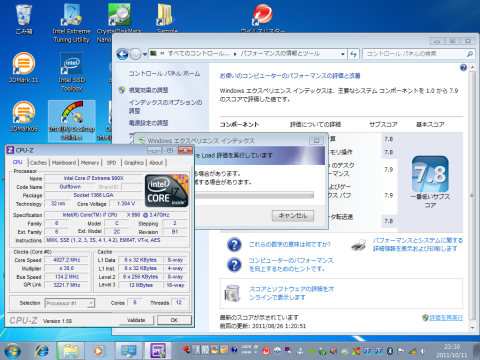
Task: Click the Bus Speed value 134.2 MHz
Action: point(67,277)
